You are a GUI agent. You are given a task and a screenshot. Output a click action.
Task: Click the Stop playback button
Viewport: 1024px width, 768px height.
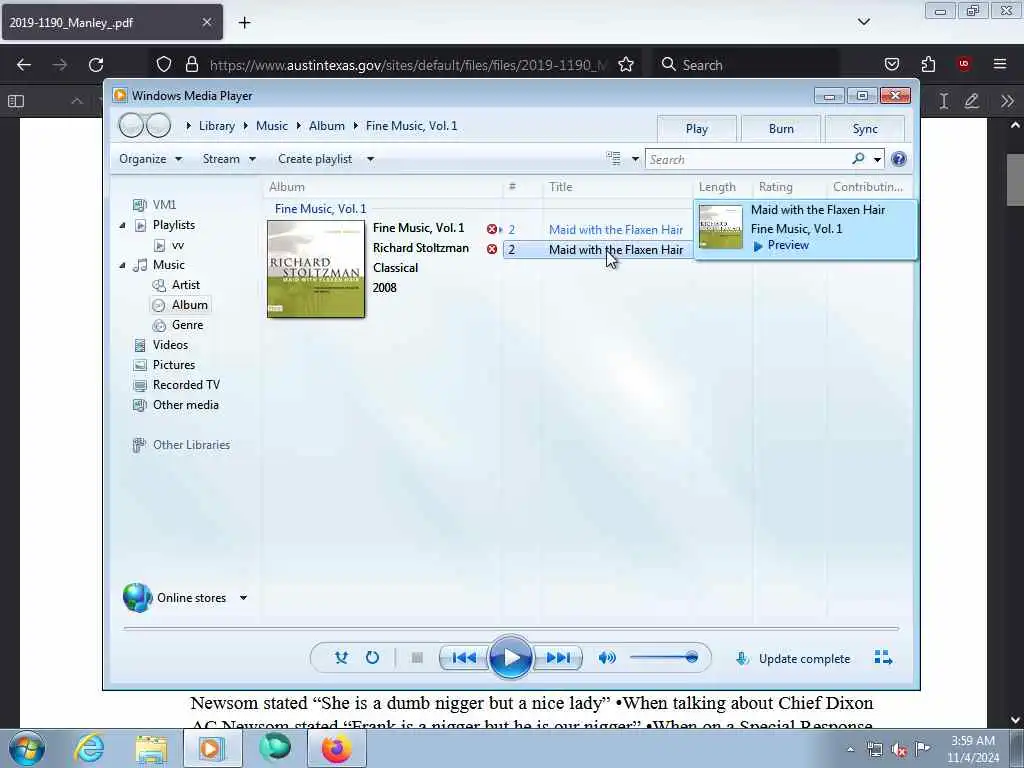coord(417,658)
